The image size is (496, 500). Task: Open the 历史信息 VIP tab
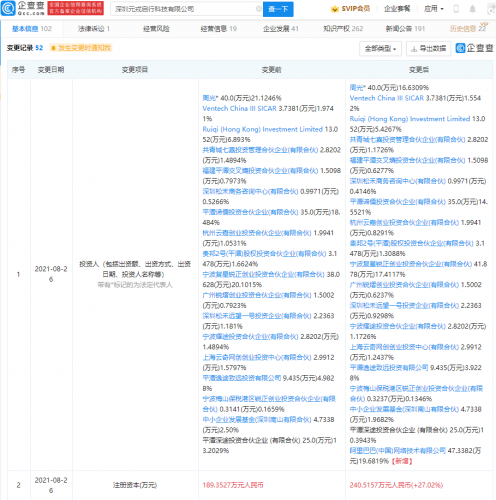click(469, 29)
